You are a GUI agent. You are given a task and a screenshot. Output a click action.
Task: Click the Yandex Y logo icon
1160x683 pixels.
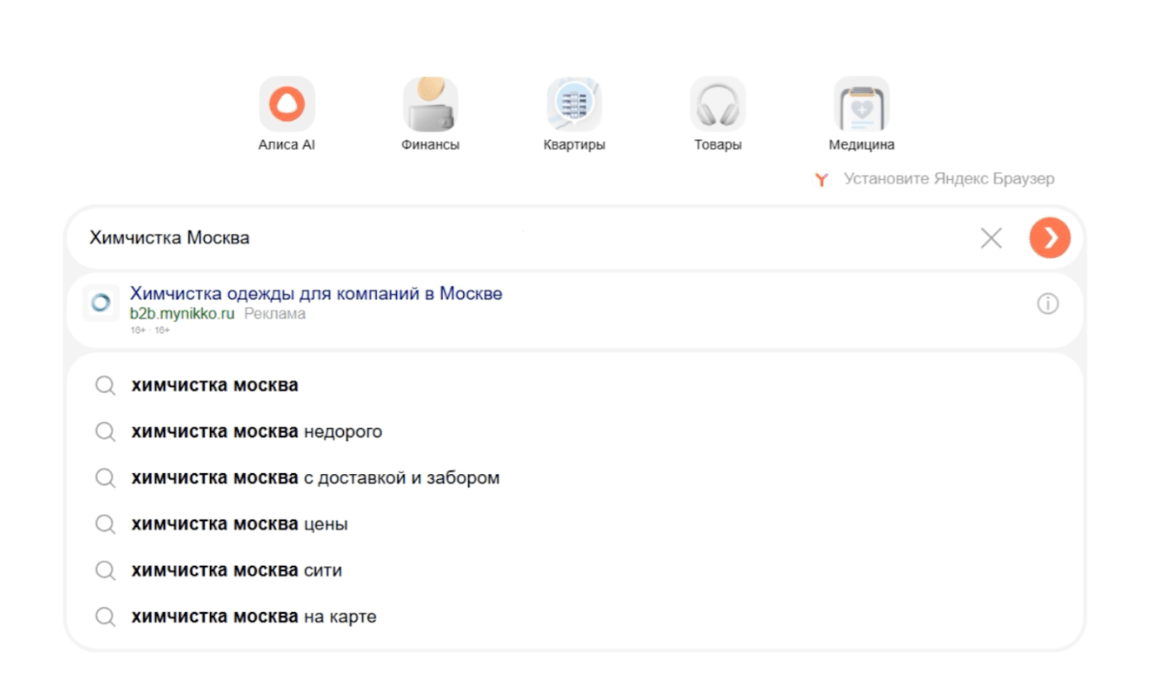click(821, 180)
